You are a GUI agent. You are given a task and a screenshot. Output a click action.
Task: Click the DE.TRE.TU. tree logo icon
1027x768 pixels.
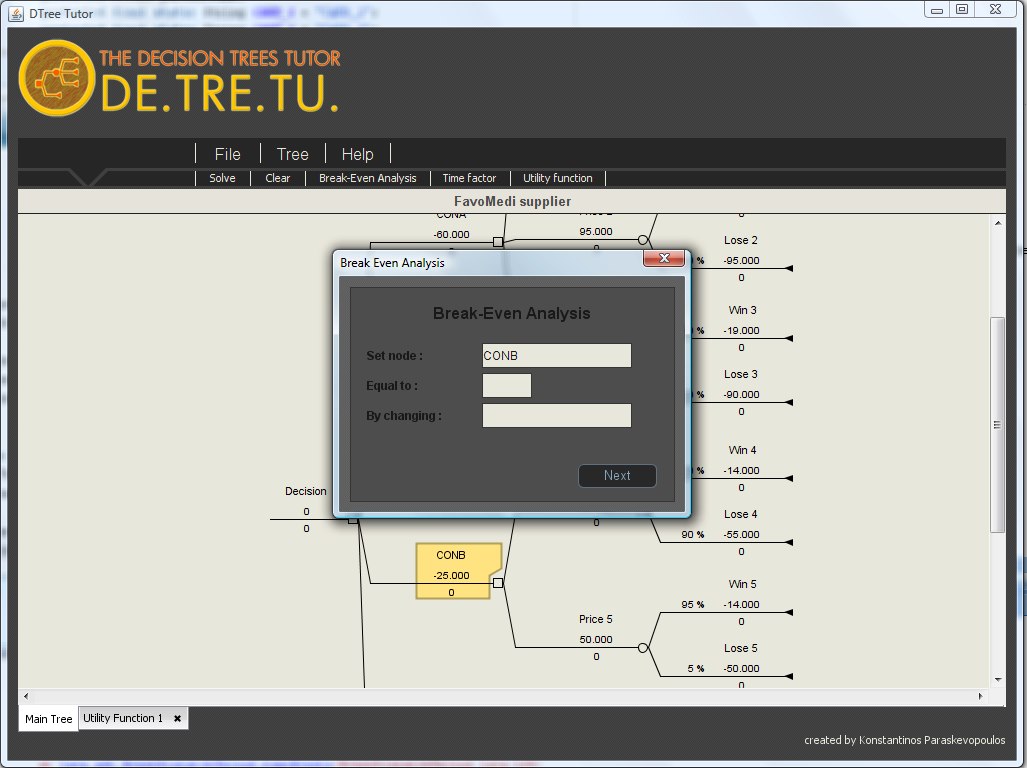coord(55,77)
